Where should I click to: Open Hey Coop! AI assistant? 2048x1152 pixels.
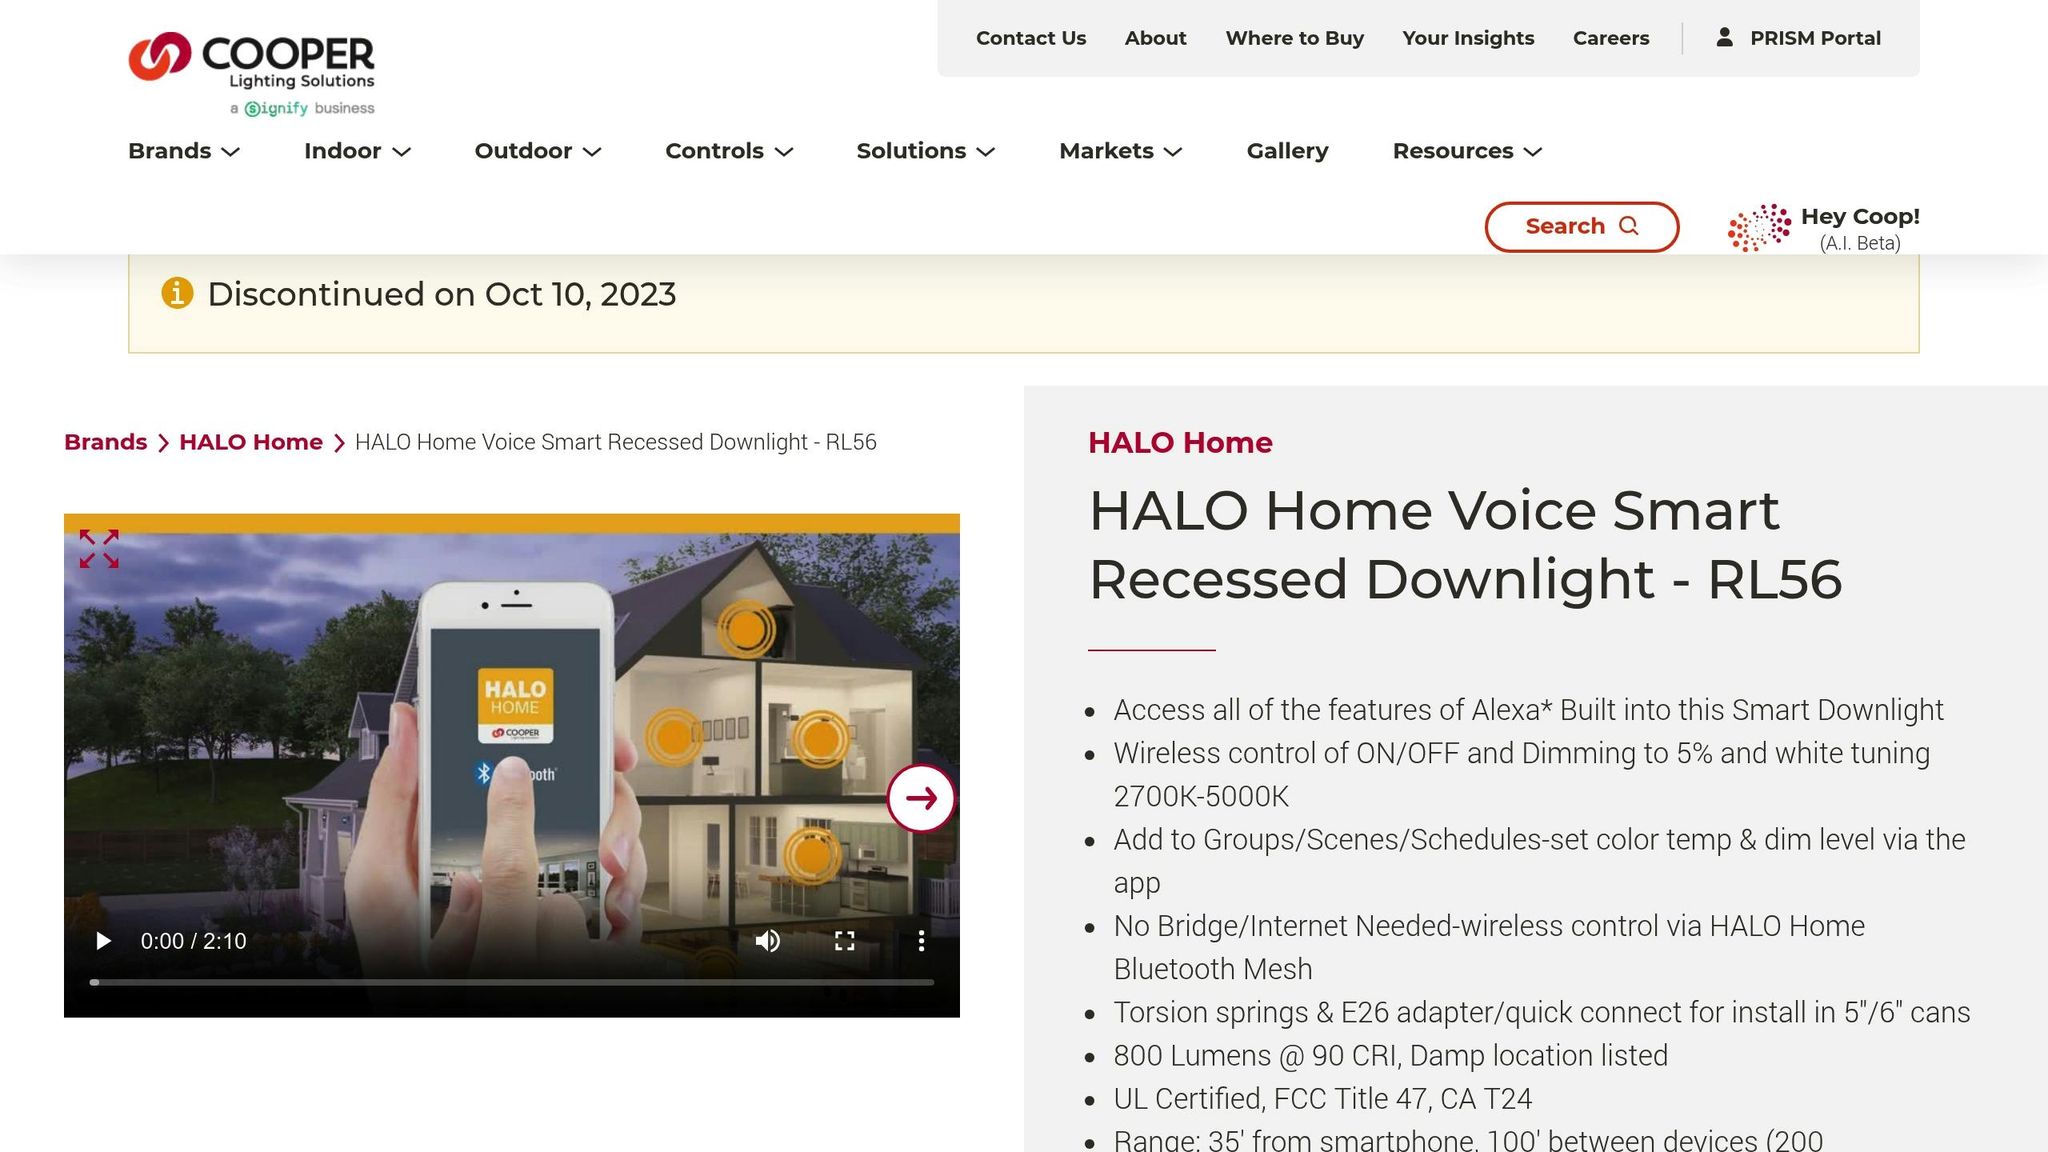pos(1823,228)
